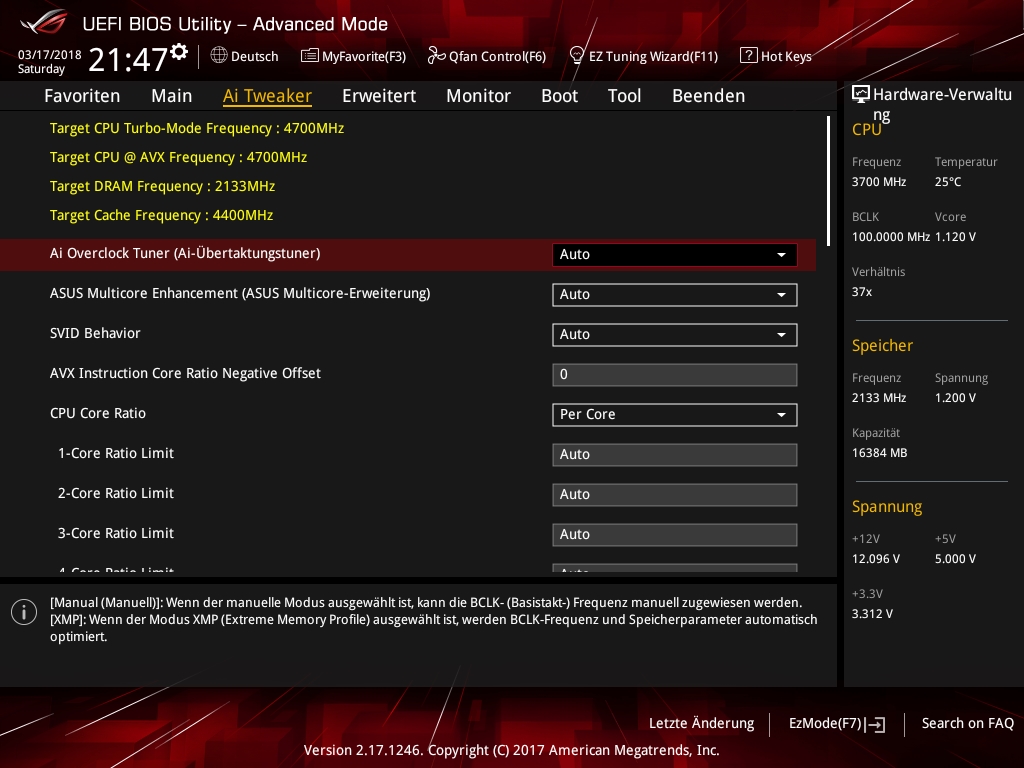Click the memory Spannung value 1.200 V

[955, 398]
